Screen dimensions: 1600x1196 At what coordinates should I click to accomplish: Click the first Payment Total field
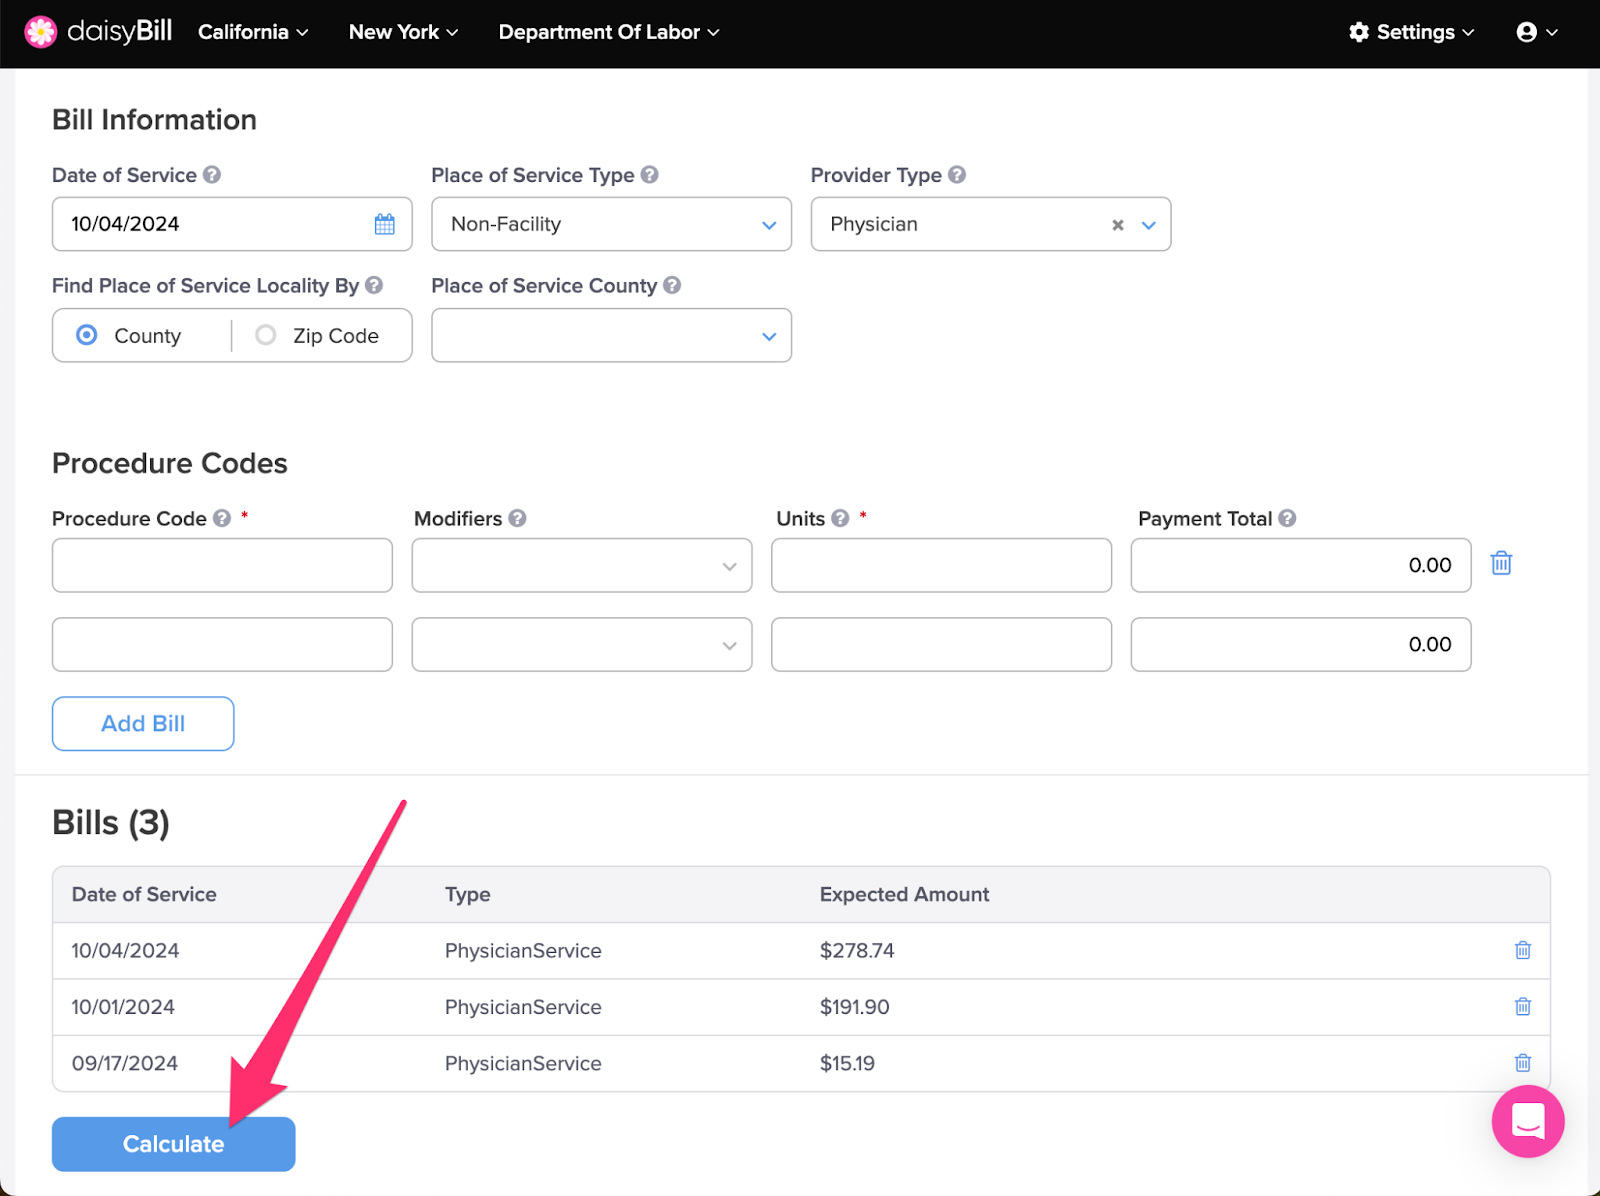[x=1301, y=565]
